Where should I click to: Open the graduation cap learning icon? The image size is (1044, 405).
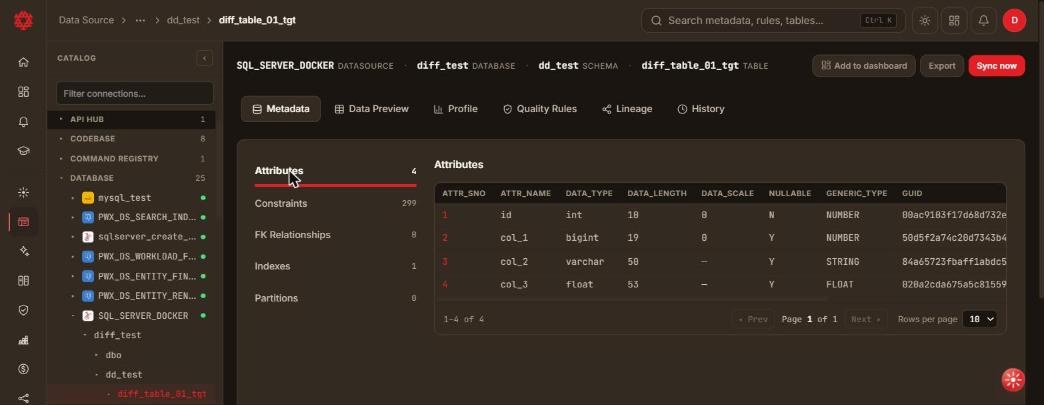pos(23,151)
